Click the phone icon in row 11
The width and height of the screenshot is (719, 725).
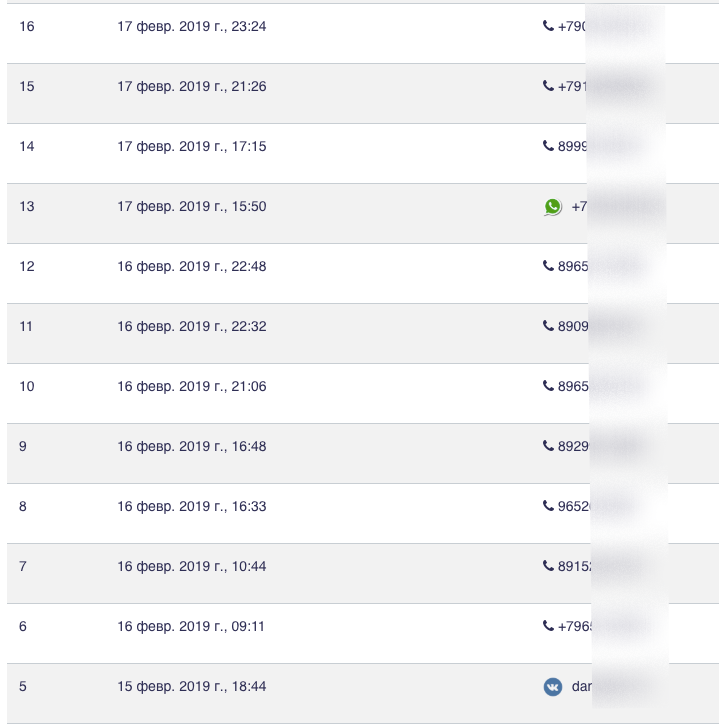tap(548, 326)
